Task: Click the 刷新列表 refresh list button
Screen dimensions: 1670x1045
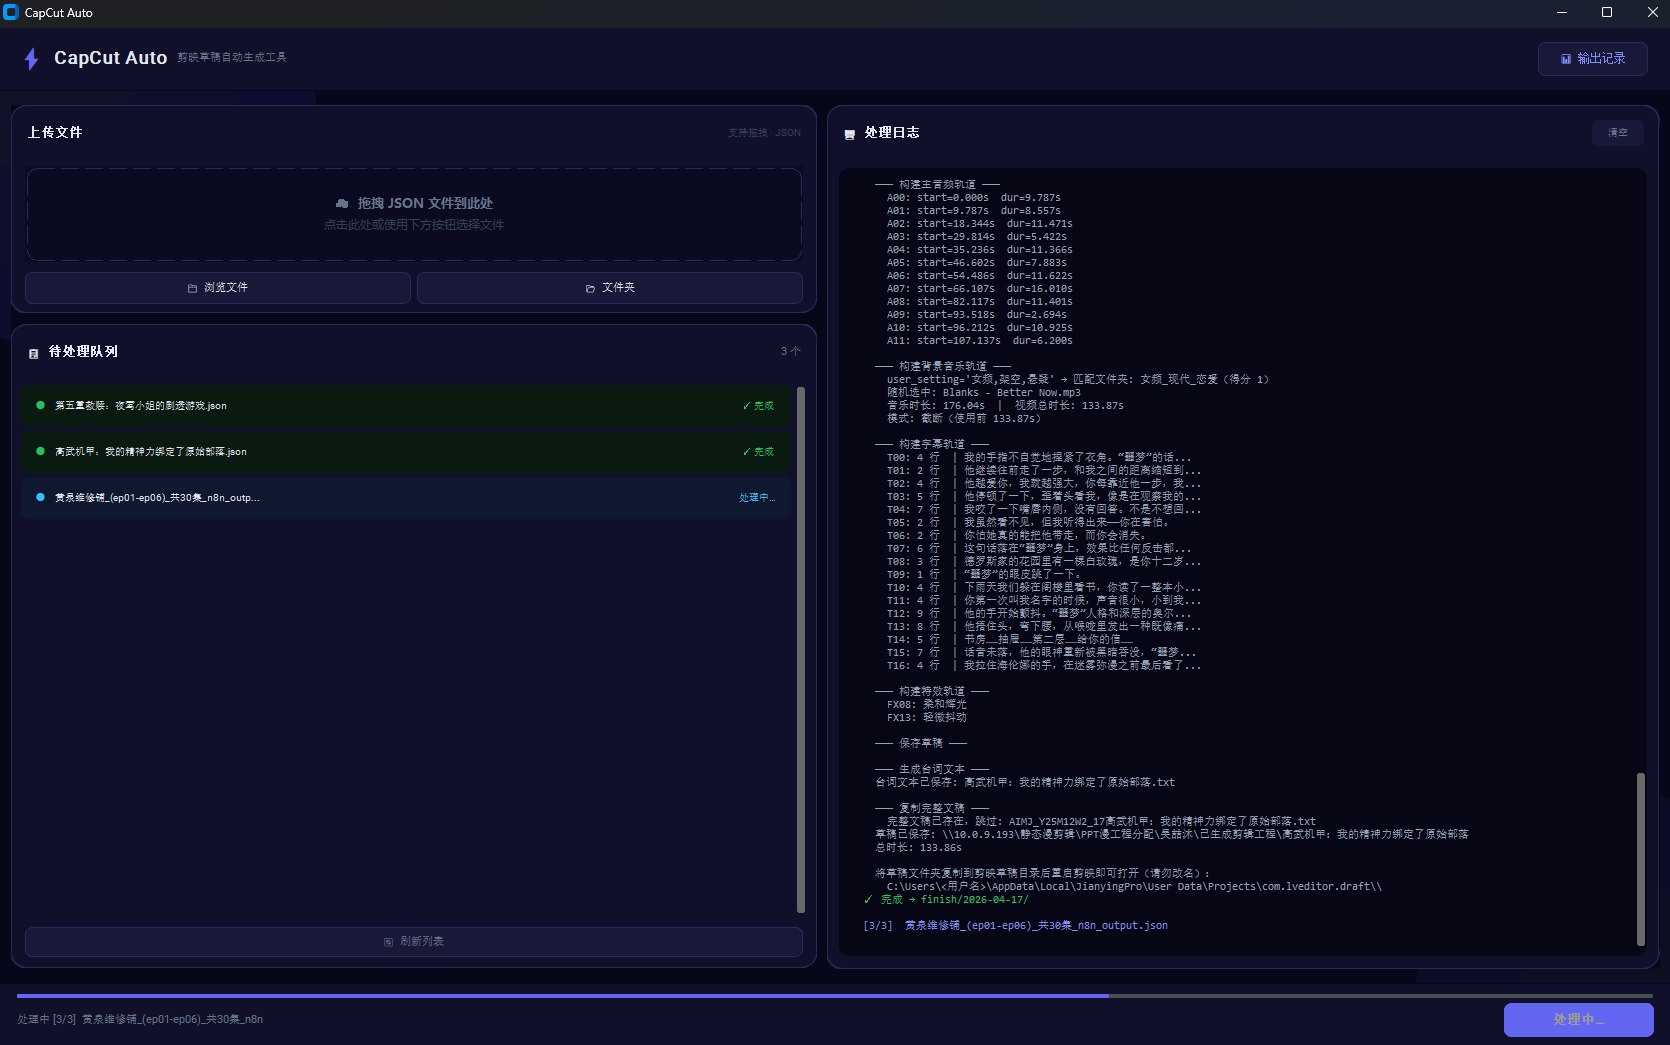Action: [x=414, y=942]
